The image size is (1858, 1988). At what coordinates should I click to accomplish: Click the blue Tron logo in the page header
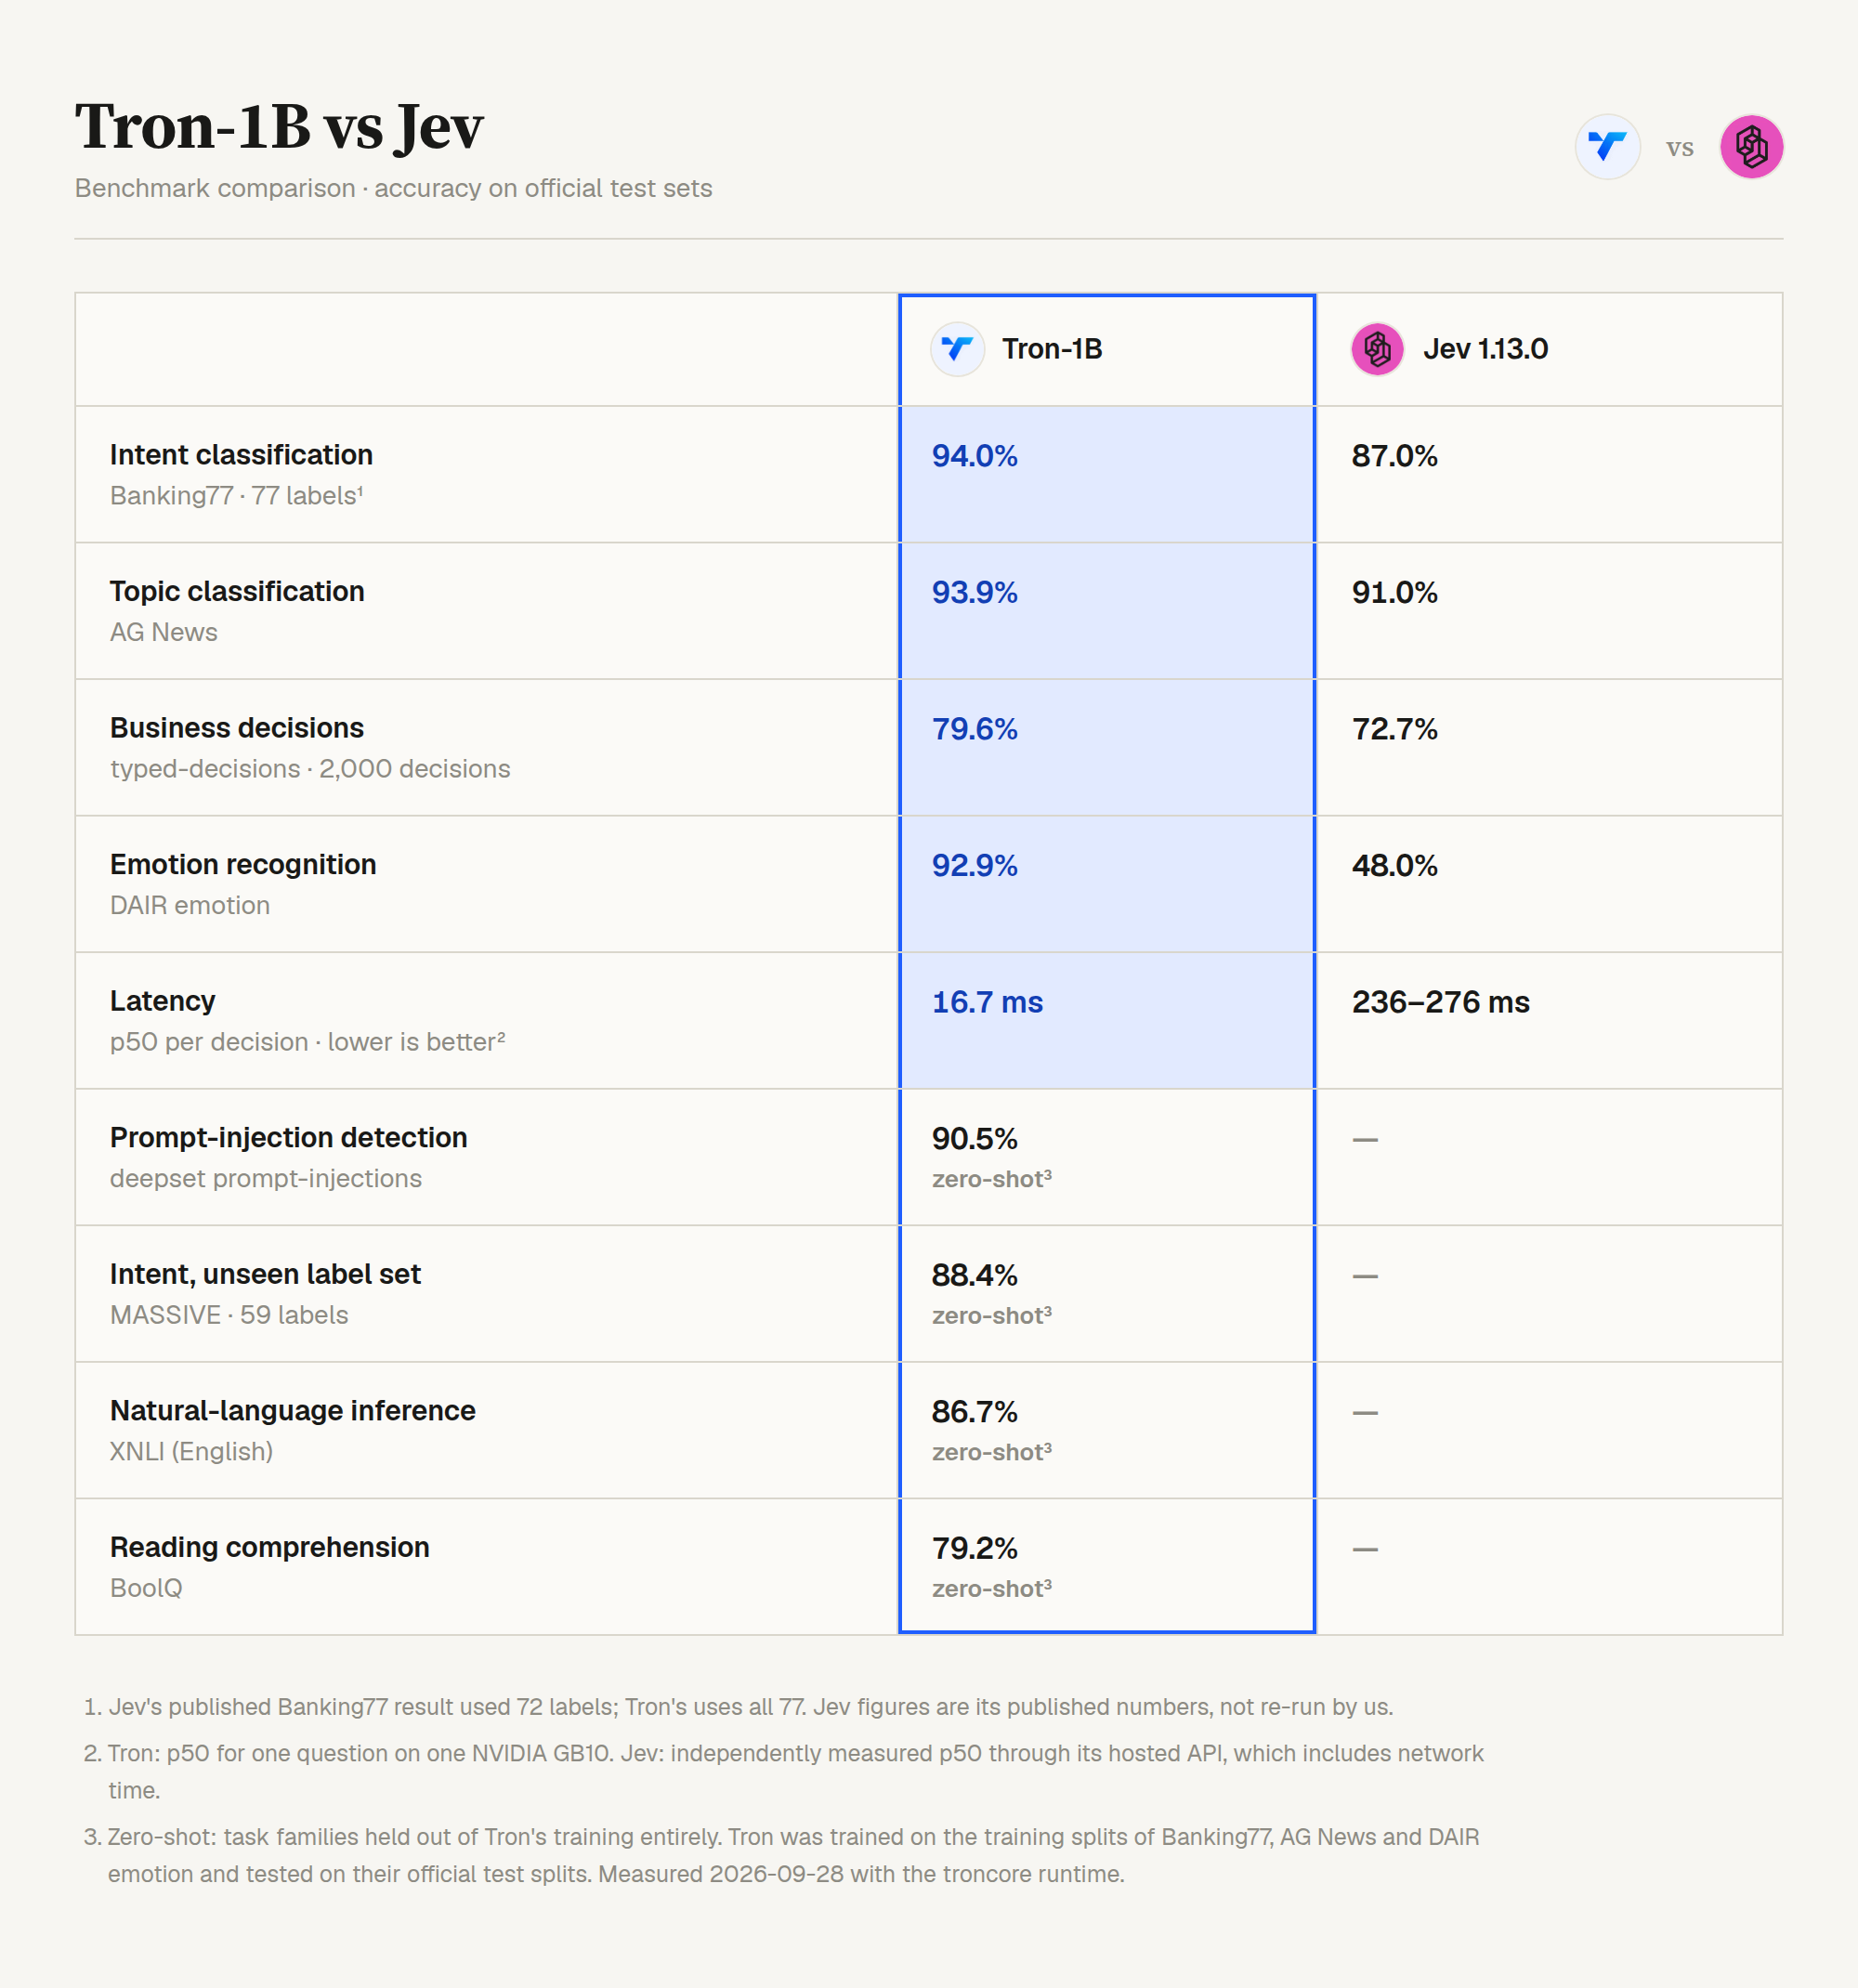point(1607,147)
